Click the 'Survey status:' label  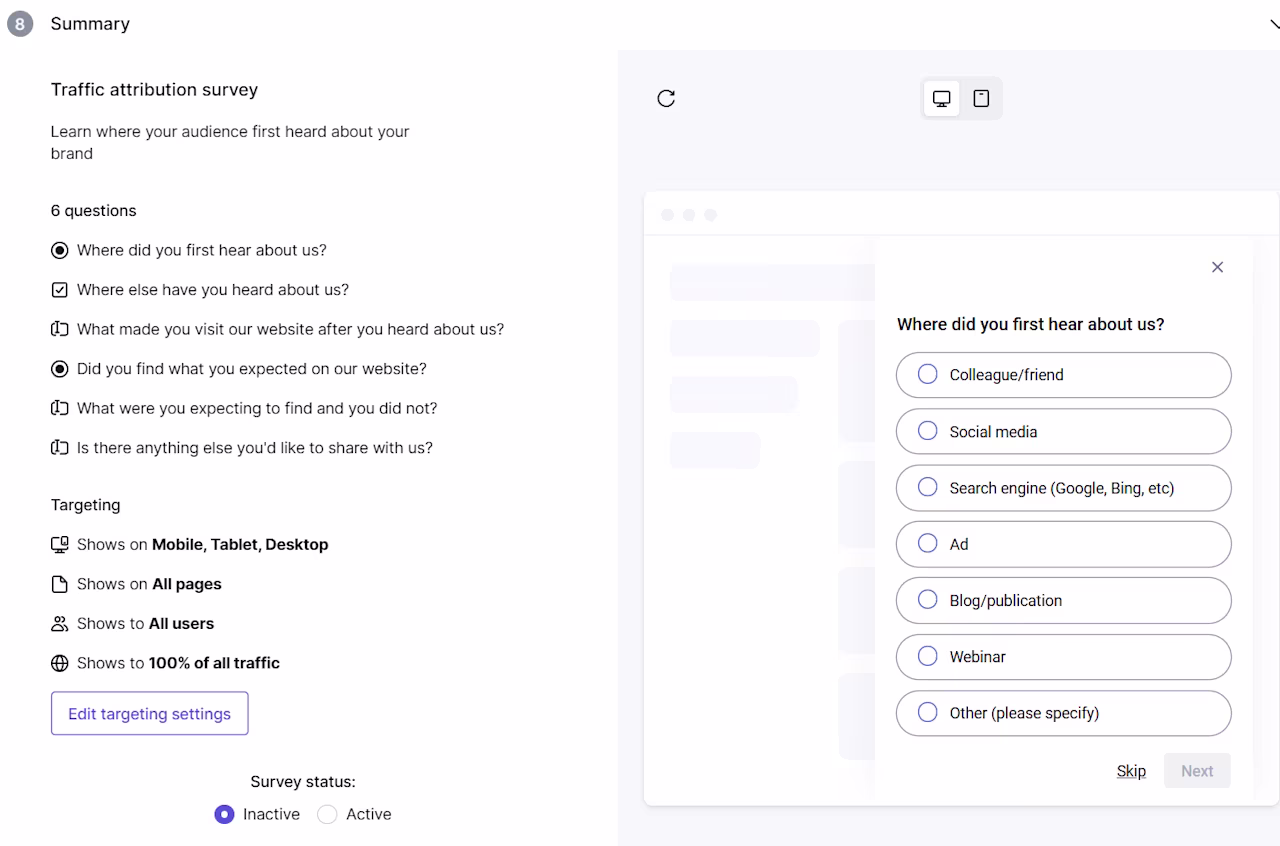303,782
